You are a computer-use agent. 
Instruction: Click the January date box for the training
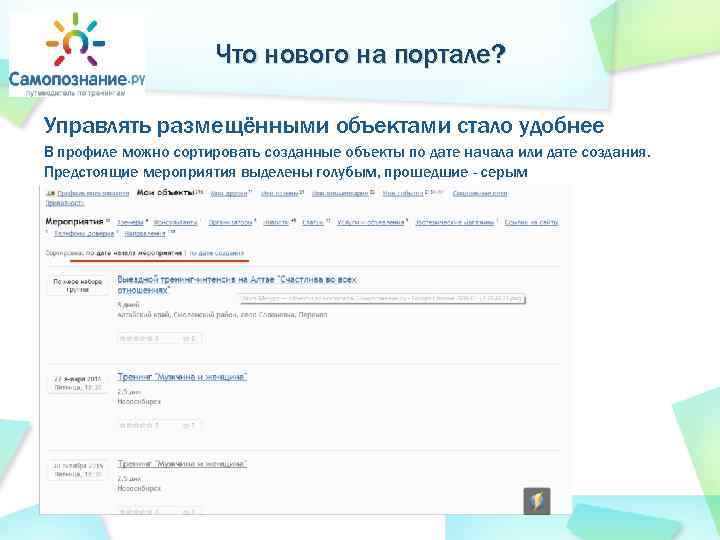pyautogui.click(x=78, y=383)
